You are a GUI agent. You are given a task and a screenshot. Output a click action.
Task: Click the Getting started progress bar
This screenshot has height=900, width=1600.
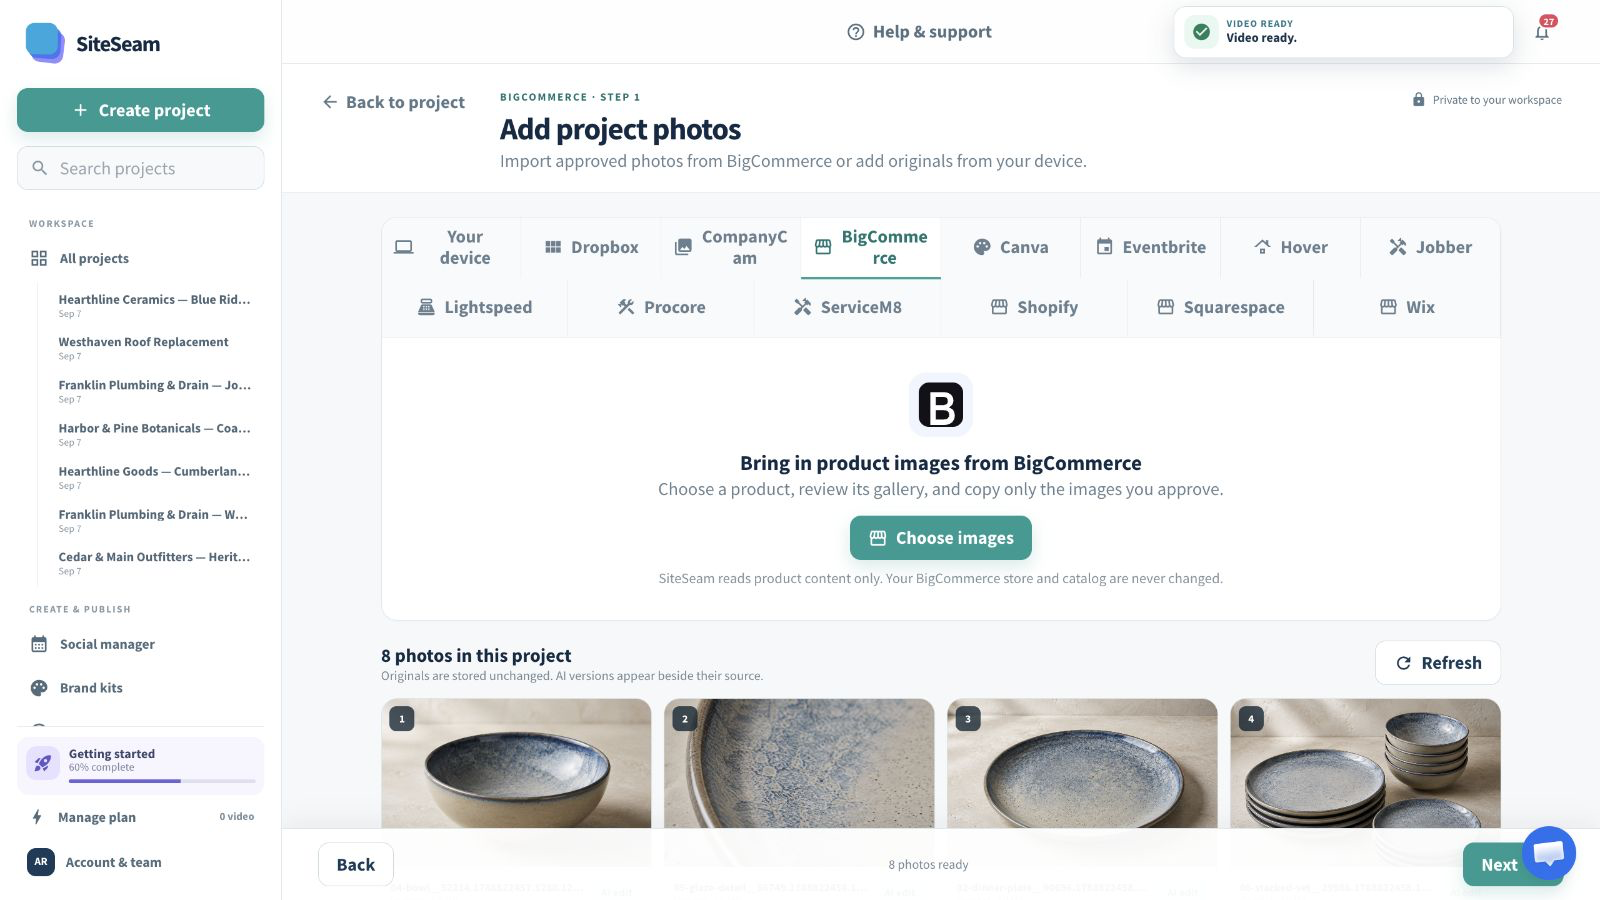coord(162,781)
